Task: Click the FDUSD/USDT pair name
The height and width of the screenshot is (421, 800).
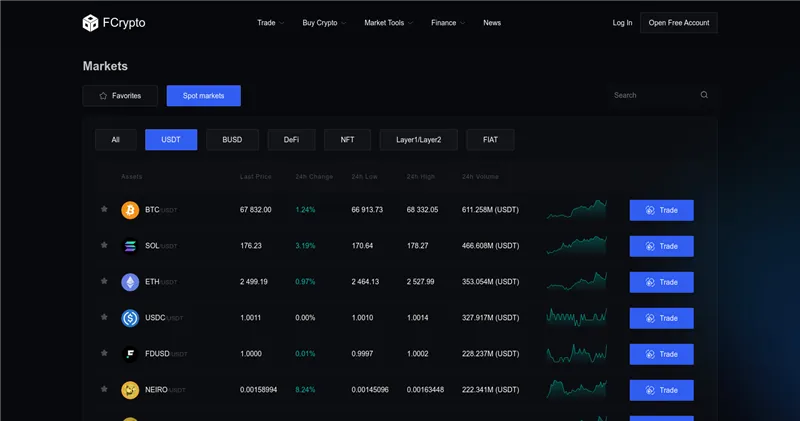Action: click(166, 354)
